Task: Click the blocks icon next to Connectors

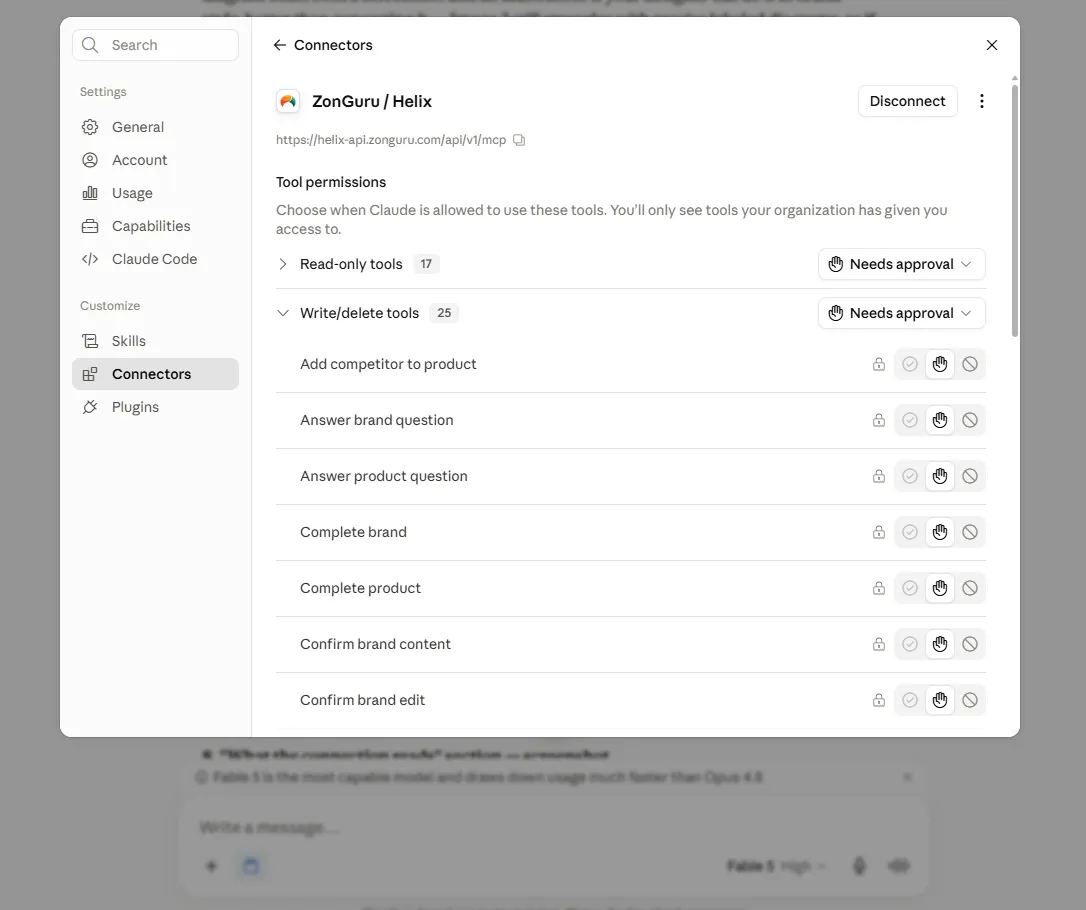Action: pyautogui.click(x=90, y=374)
